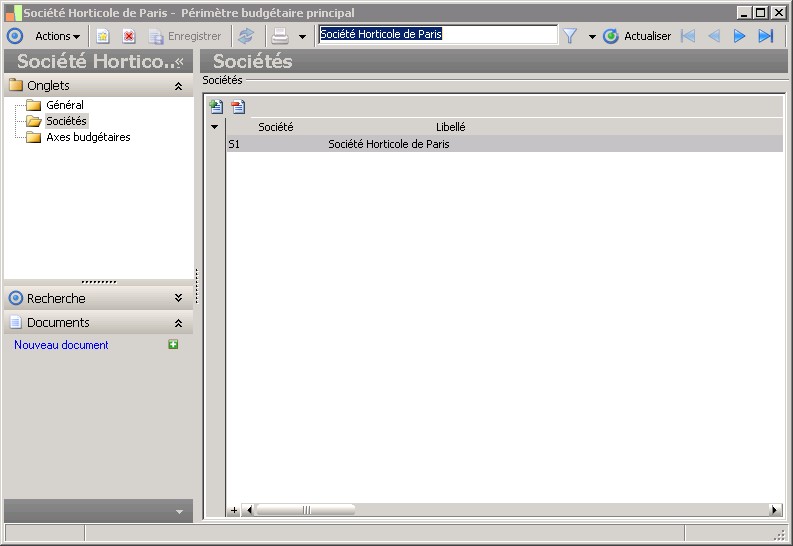
Task: Click the horizontal pane splitter dots
Action: (99, 282)
